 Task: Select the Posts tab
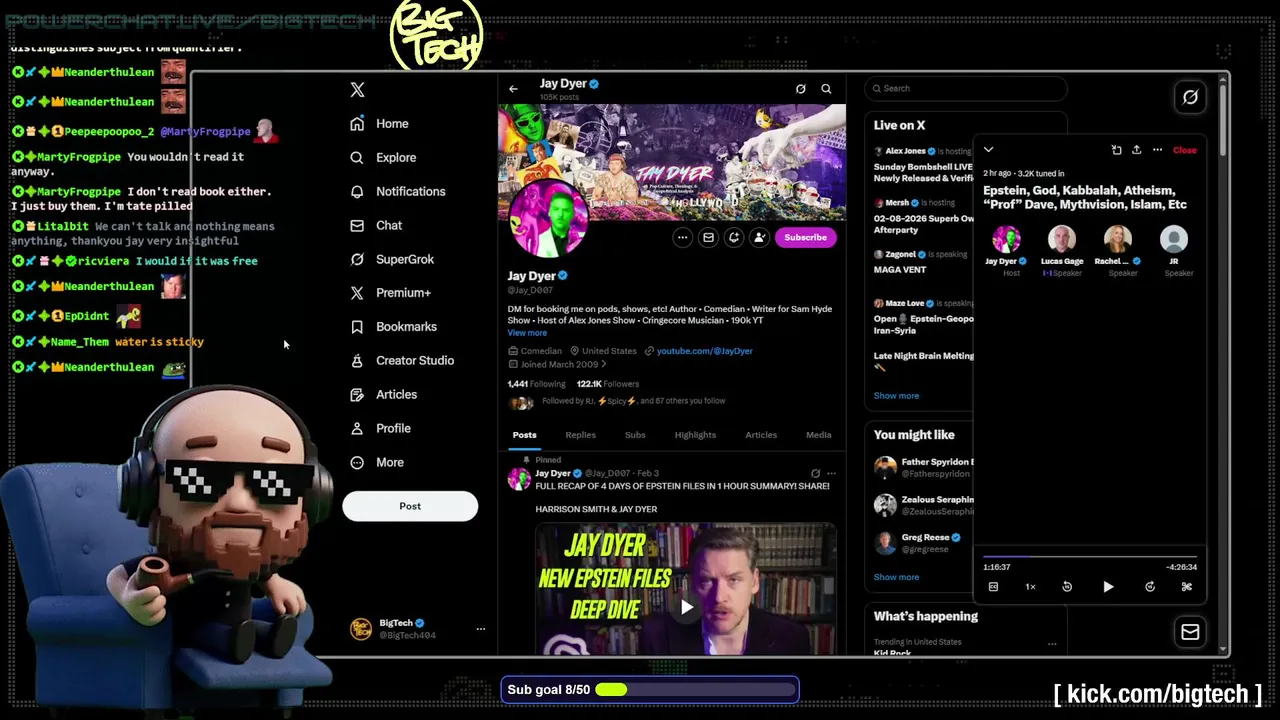pos(524,435)
